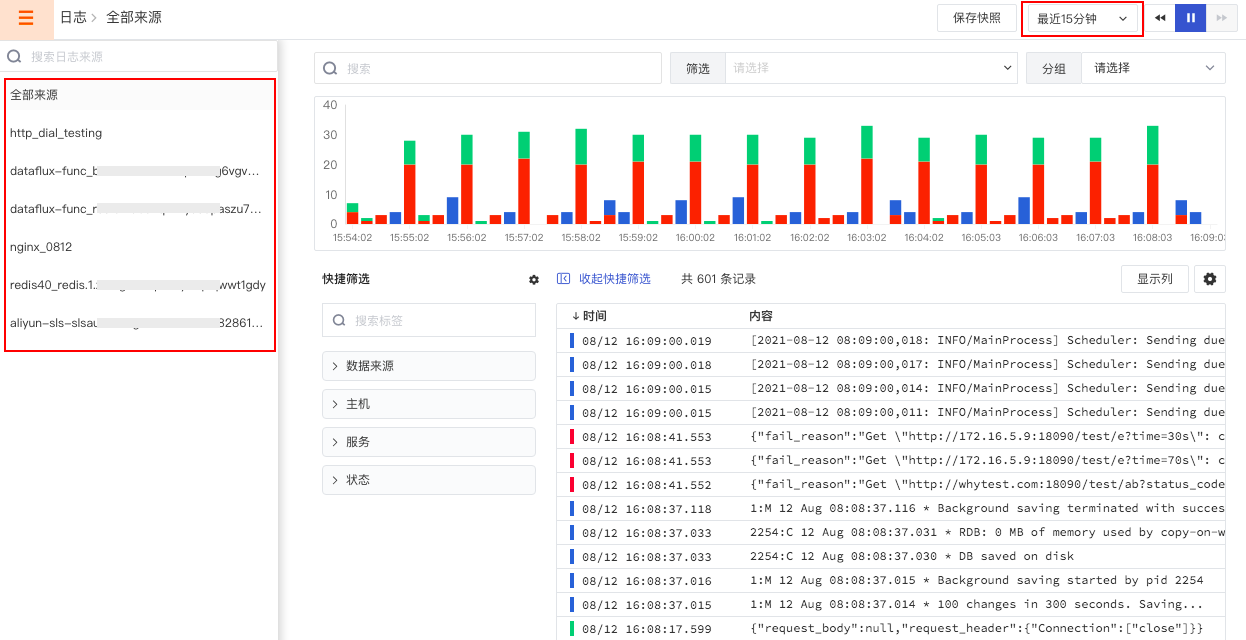
Task: Open the 筛选 filter select dropdown
Action: click(871, 68)
